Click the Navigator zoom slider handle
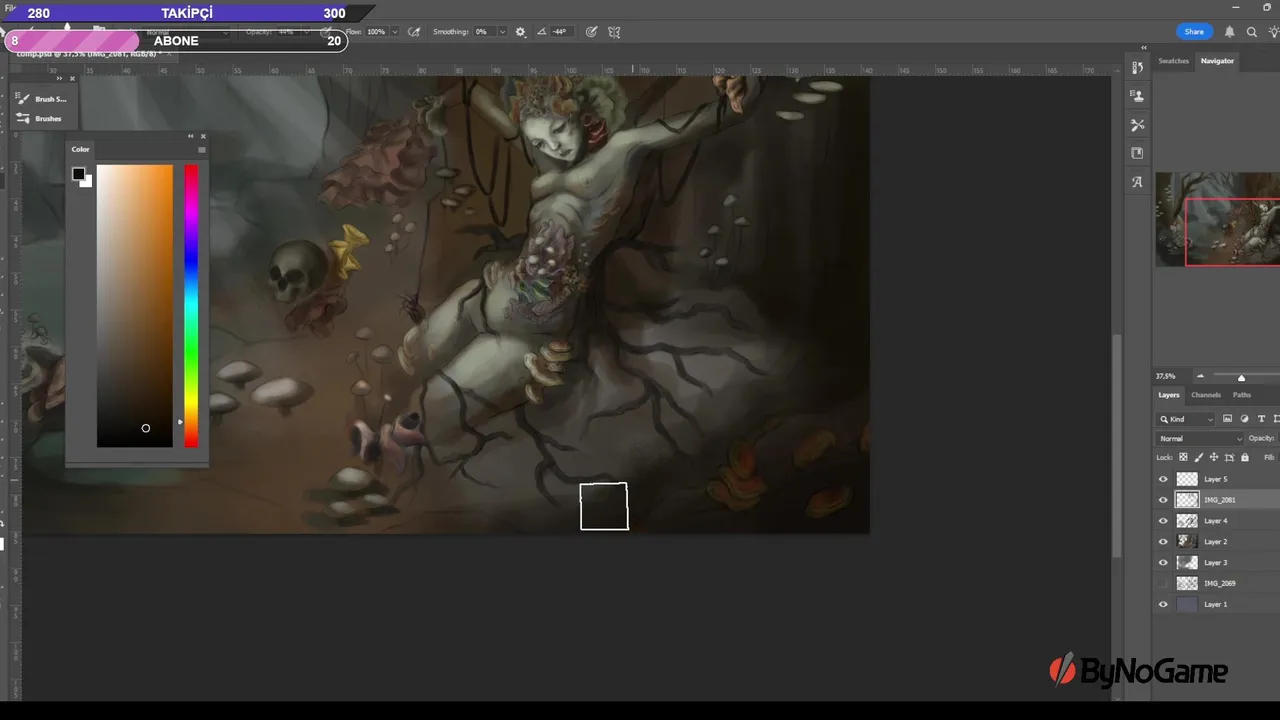 coord(1241,377)
